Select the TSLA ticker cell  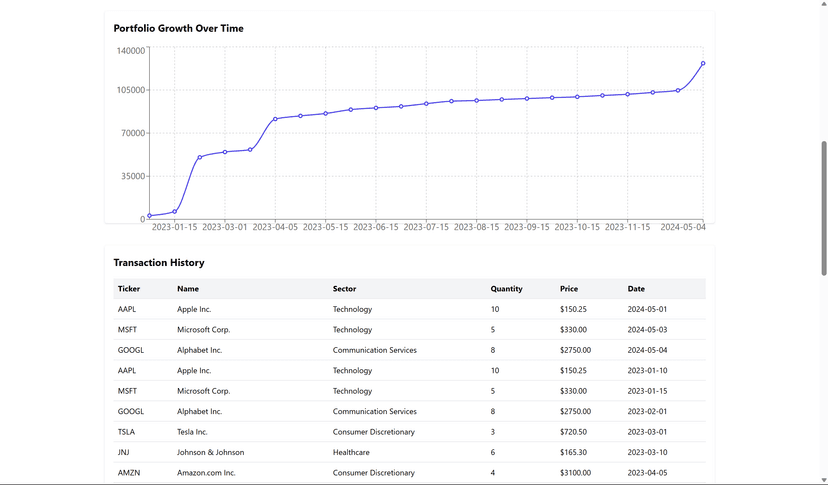(x=126, y=432)
